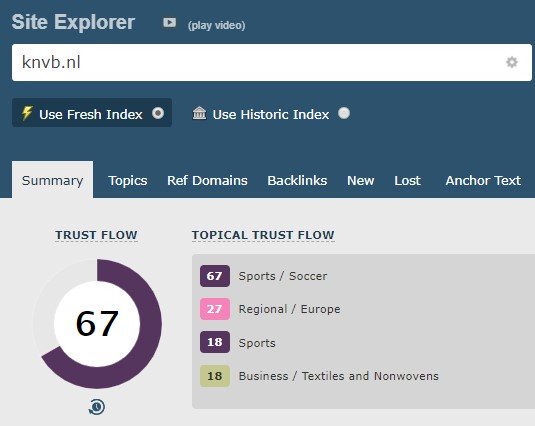Open the Anchor Text tab

[483, 180]
